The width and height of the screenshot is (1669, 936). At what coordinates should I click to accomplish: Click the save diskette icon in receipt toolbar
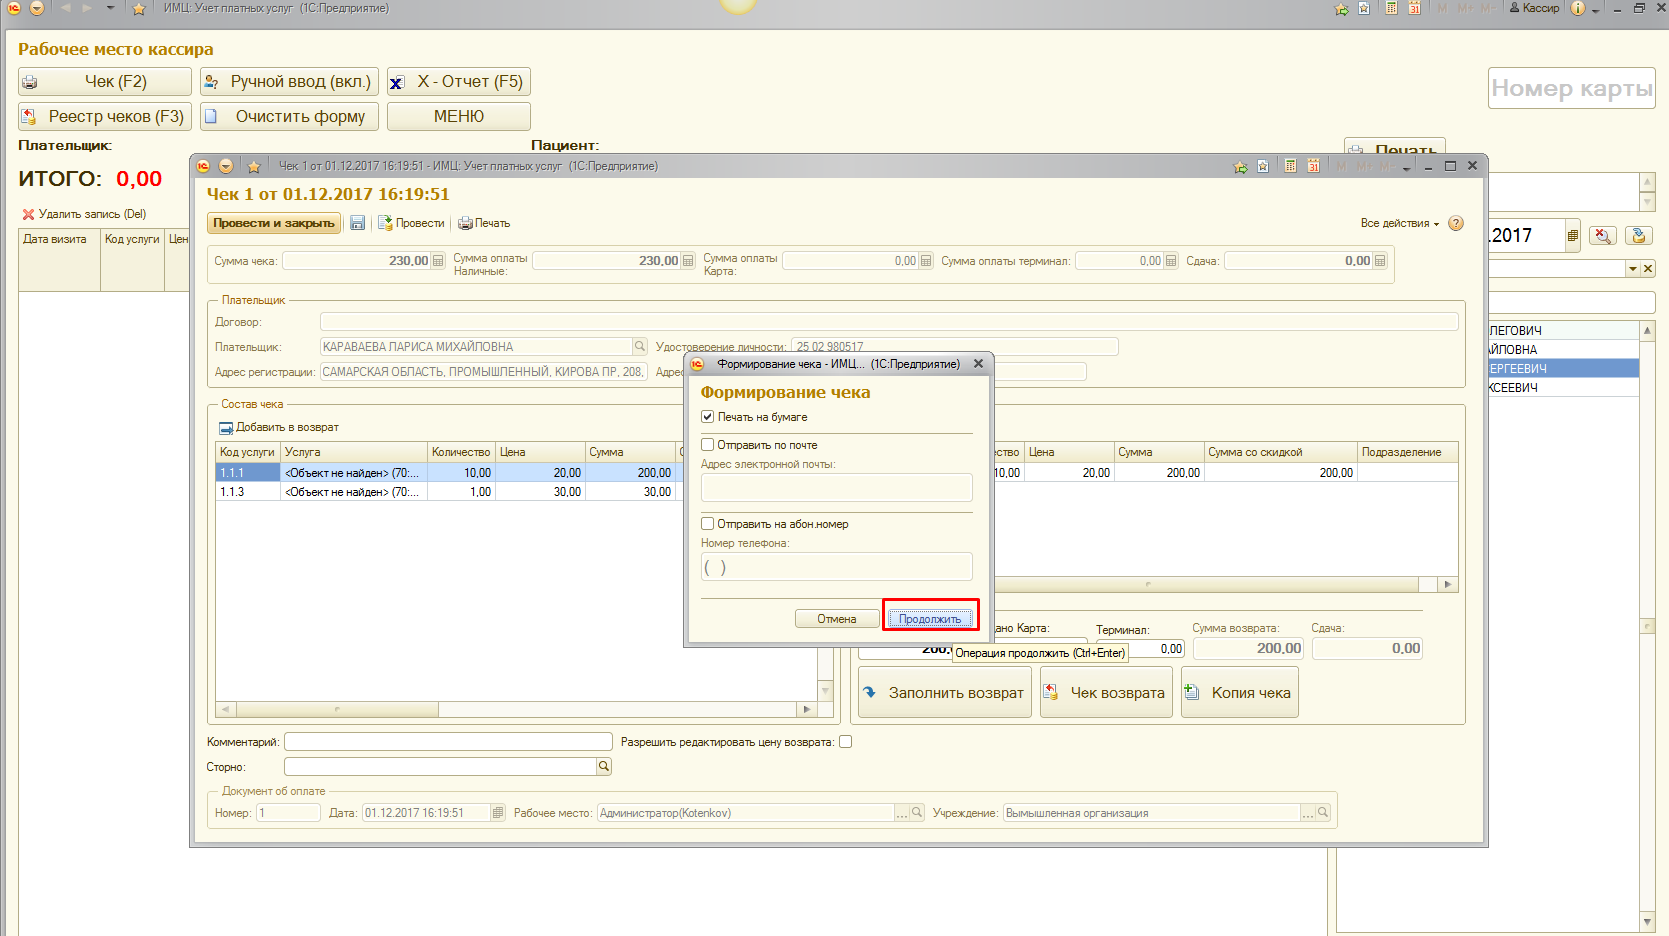[x=357, y=223]
